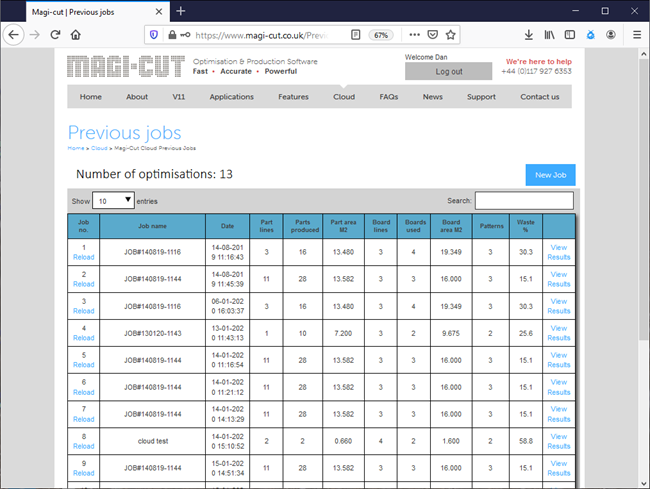650x489 pixels.
Task: Open the downloads arrow icon
Action: (529, 34)
